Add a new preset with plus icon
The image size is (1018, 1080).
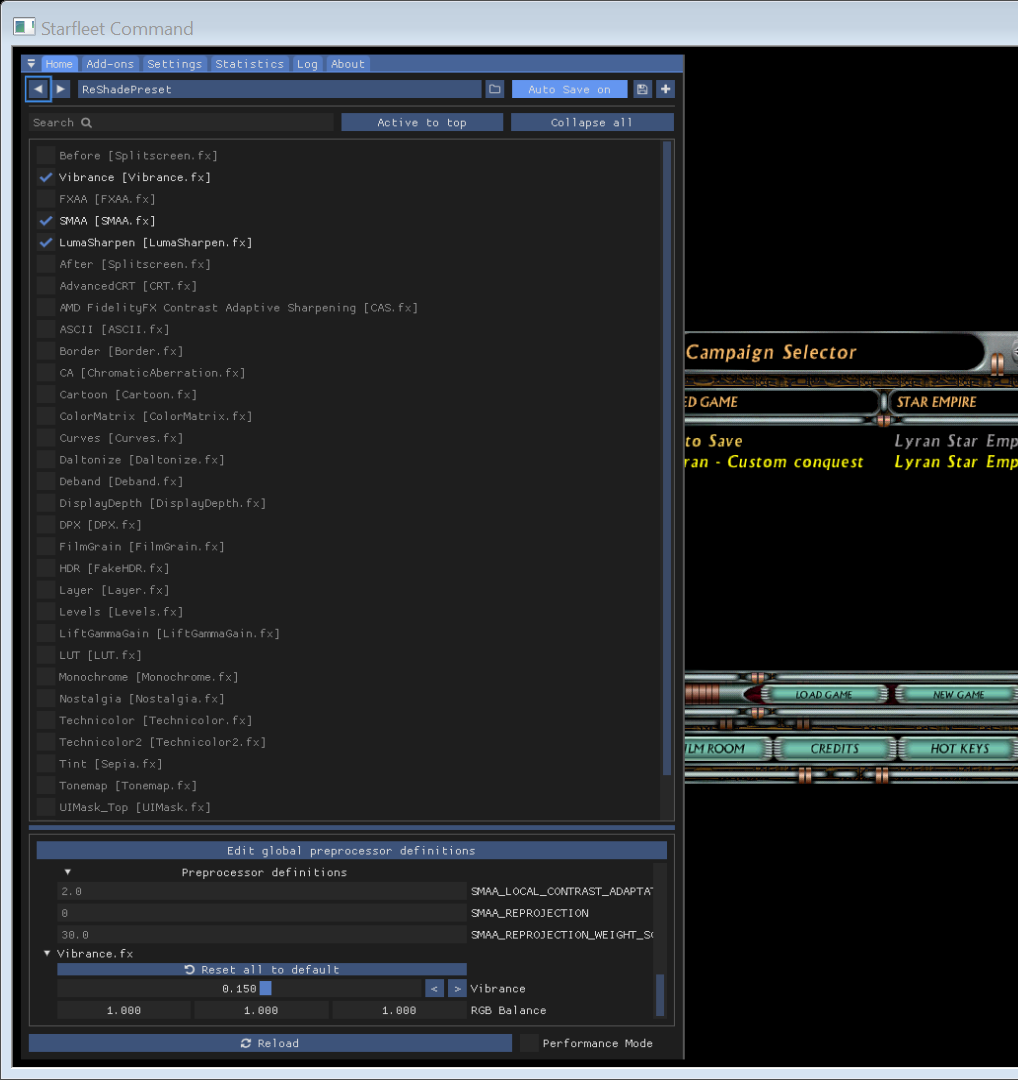(665, 89)
